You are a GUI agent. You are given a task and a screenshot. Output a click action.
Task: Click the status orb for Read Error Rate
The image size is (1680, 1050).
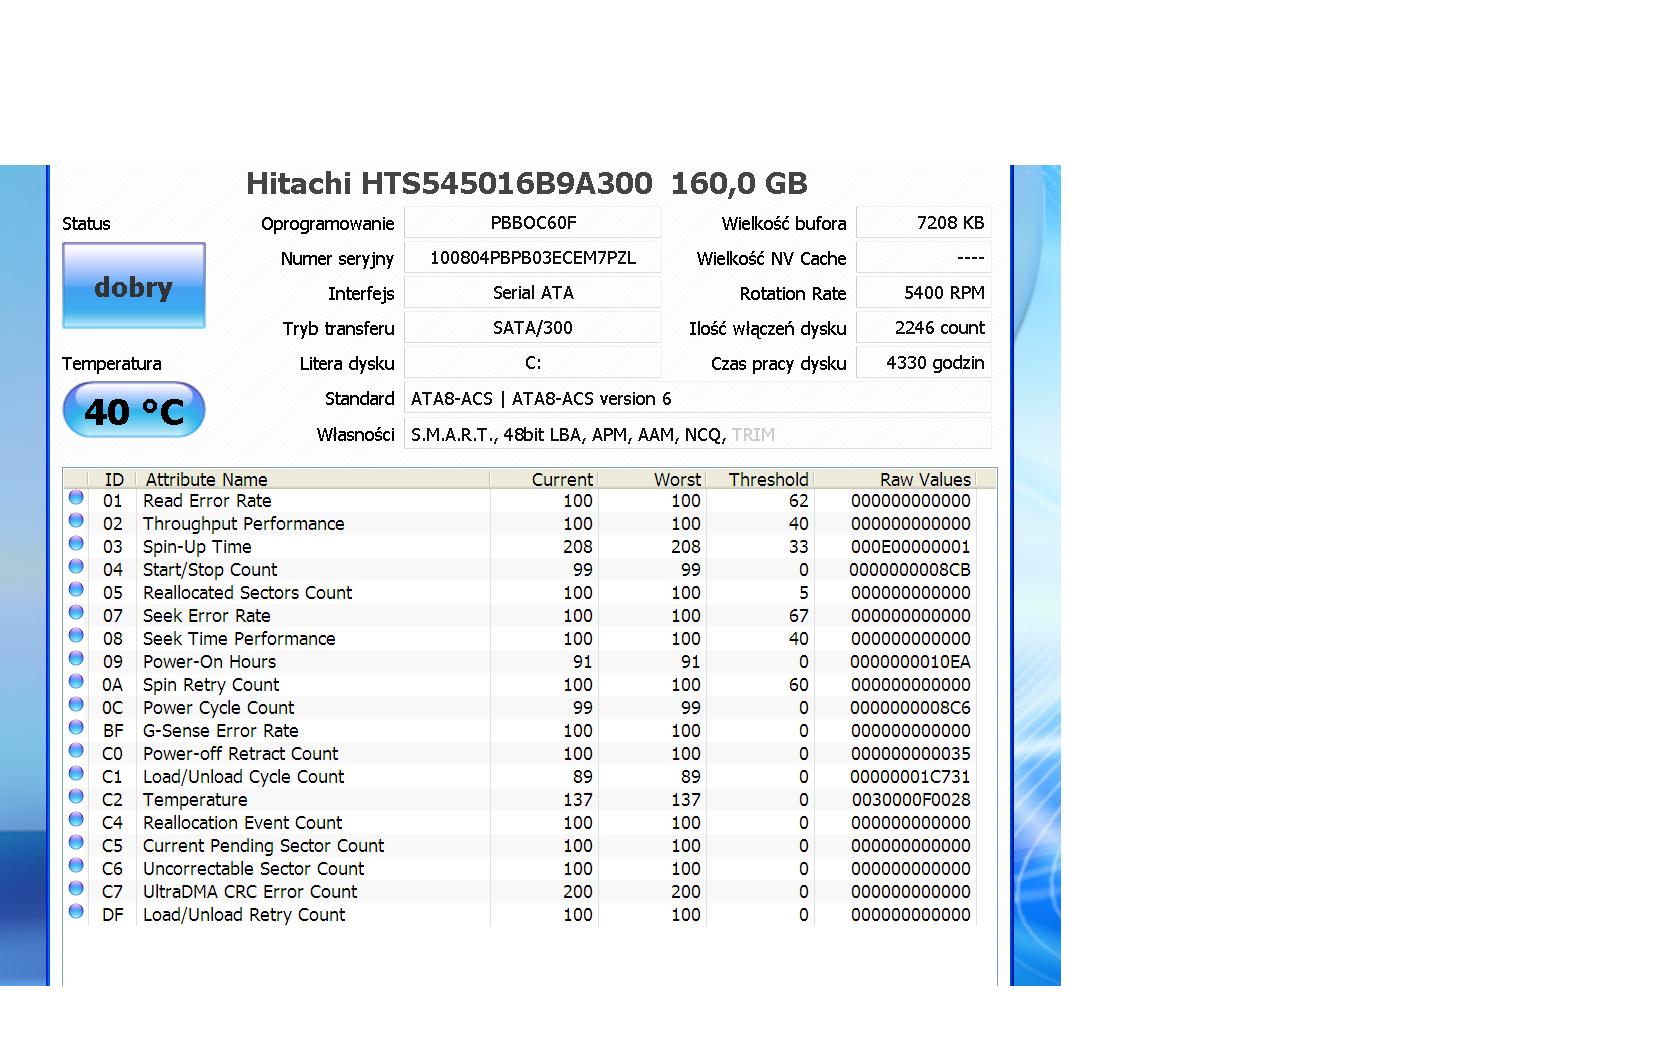[76, 497]
